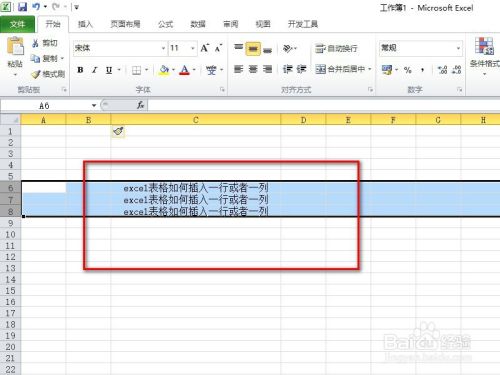Open the alignment group dialog launcher
This screenshot has height=375, width=500.
(x=370, y=90)
